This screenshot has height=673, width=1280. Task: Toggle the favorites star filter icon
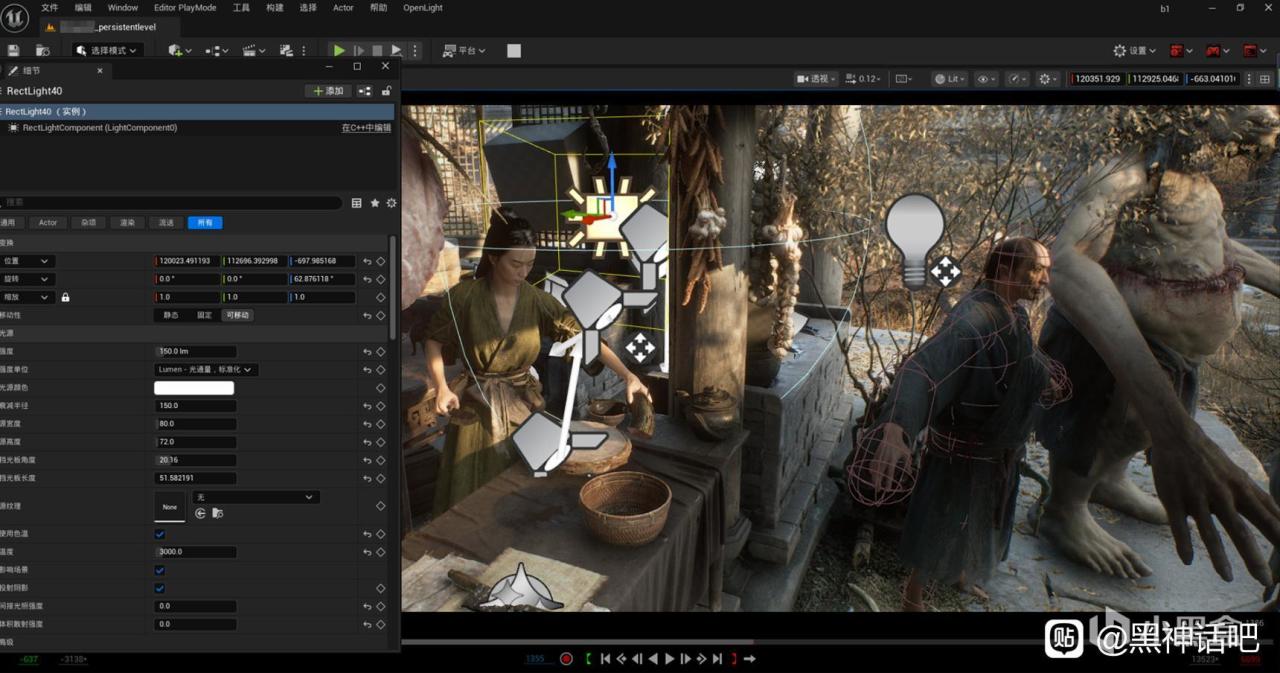point(375,203)
